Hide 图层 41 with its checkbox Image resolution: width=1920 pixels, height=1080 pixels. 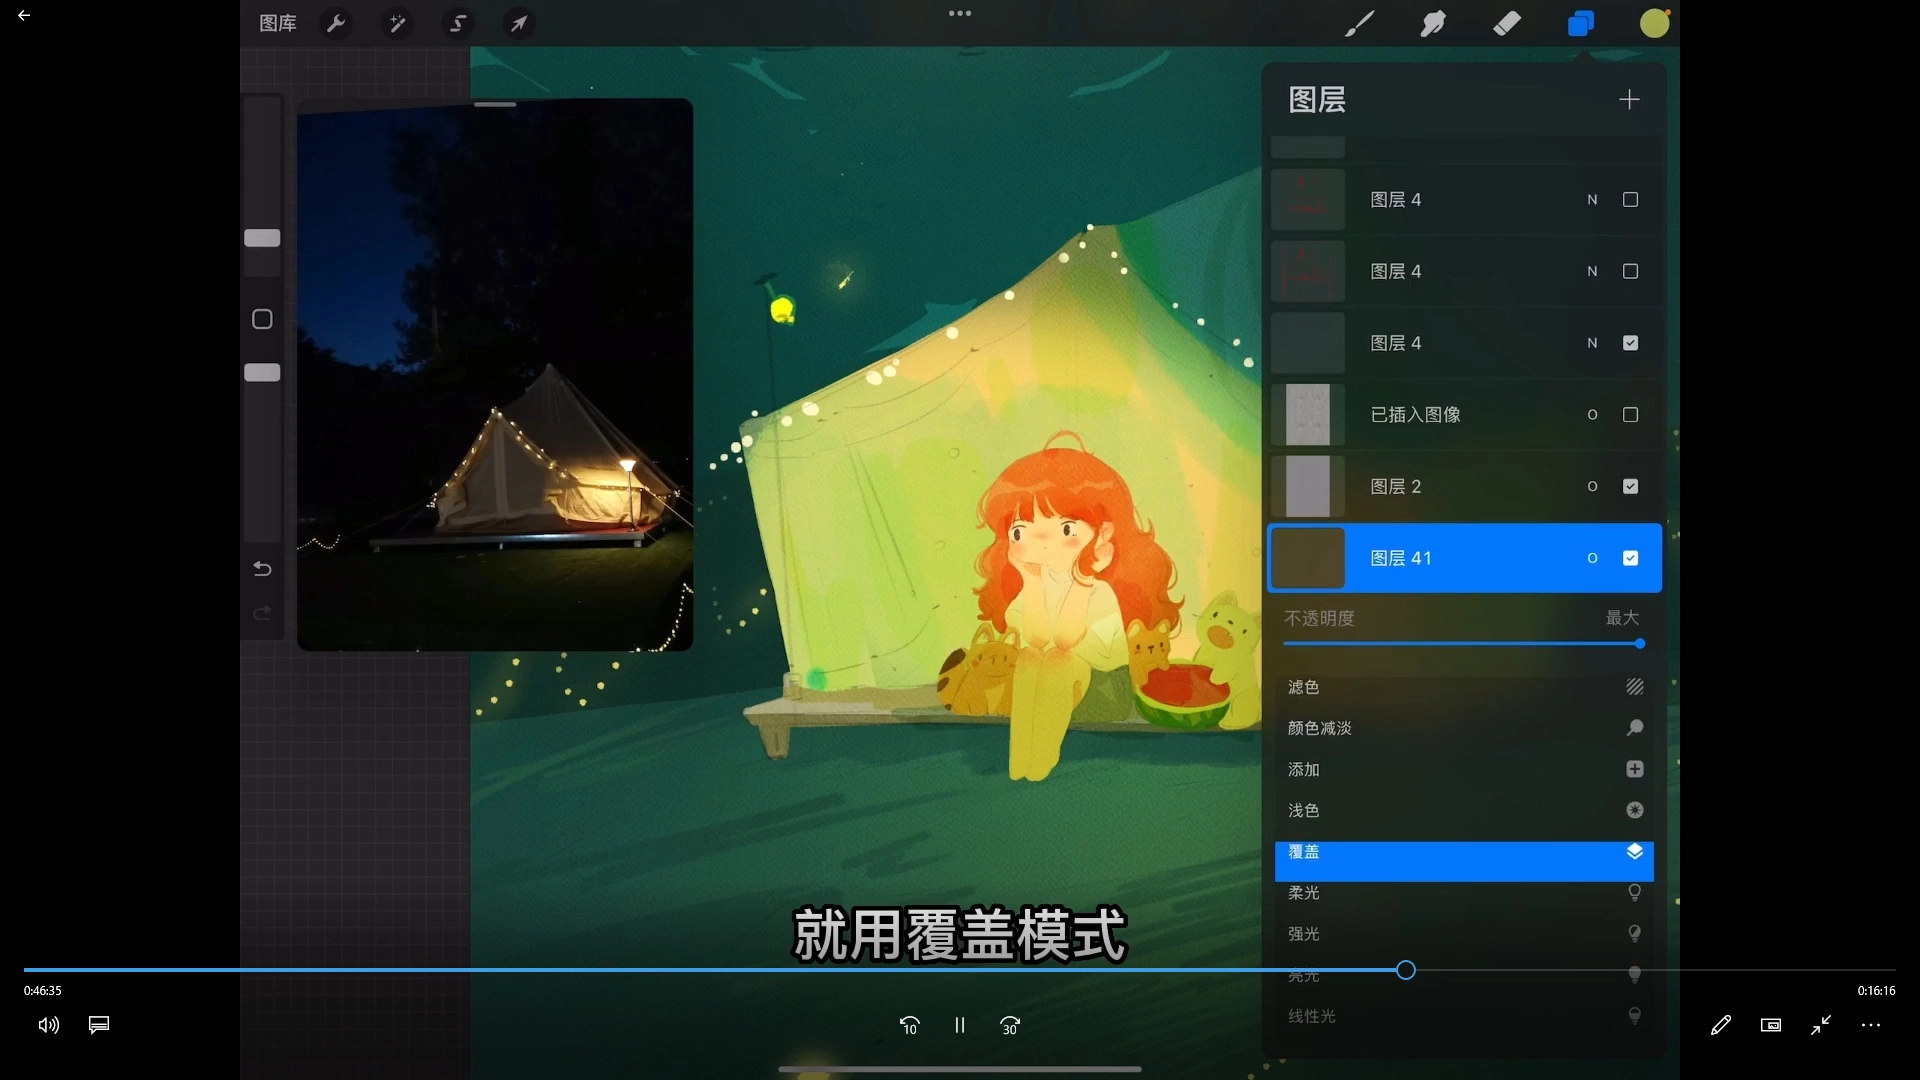[1630, 558]
